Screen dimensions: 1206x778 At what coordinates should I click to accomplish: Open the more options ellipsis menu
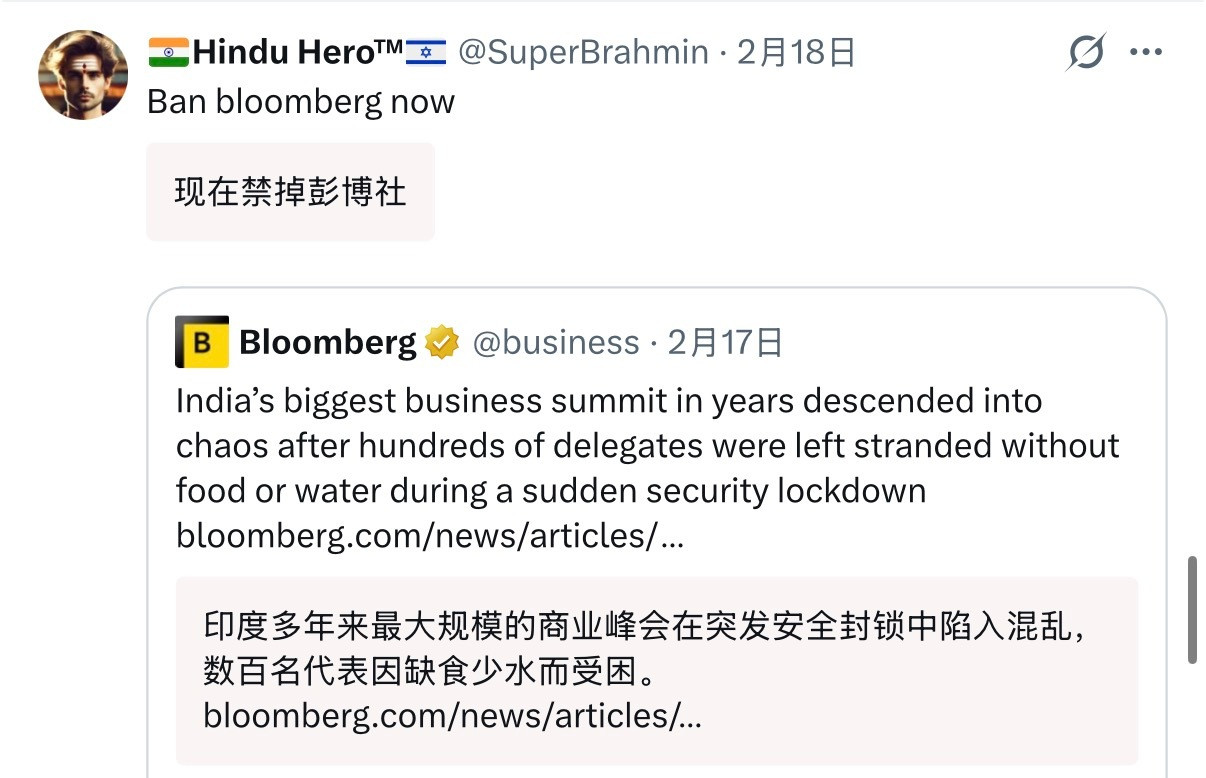pos(1147,50)
